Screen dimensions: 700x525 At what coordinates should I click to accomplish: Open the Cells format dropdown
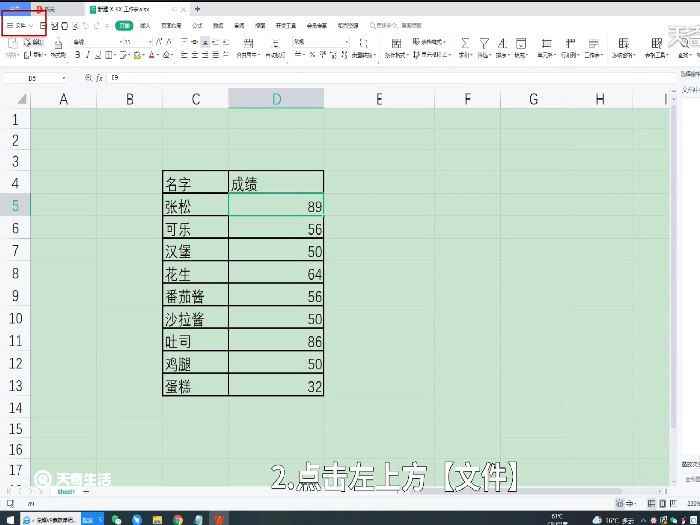tap(546, 48)
